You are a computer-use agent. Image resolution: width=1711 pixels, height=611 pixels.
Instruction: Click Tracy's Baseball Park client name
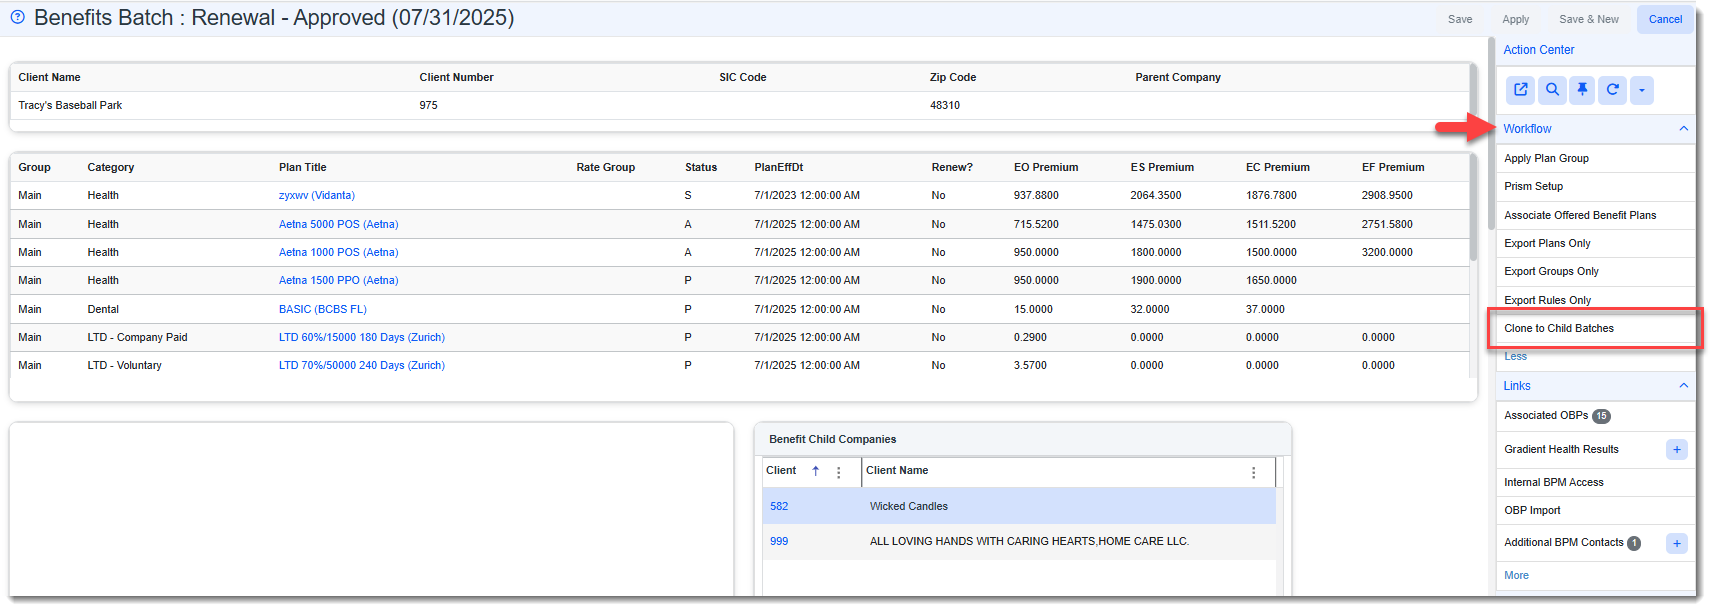pyautogui.click(x=70, y=106)
